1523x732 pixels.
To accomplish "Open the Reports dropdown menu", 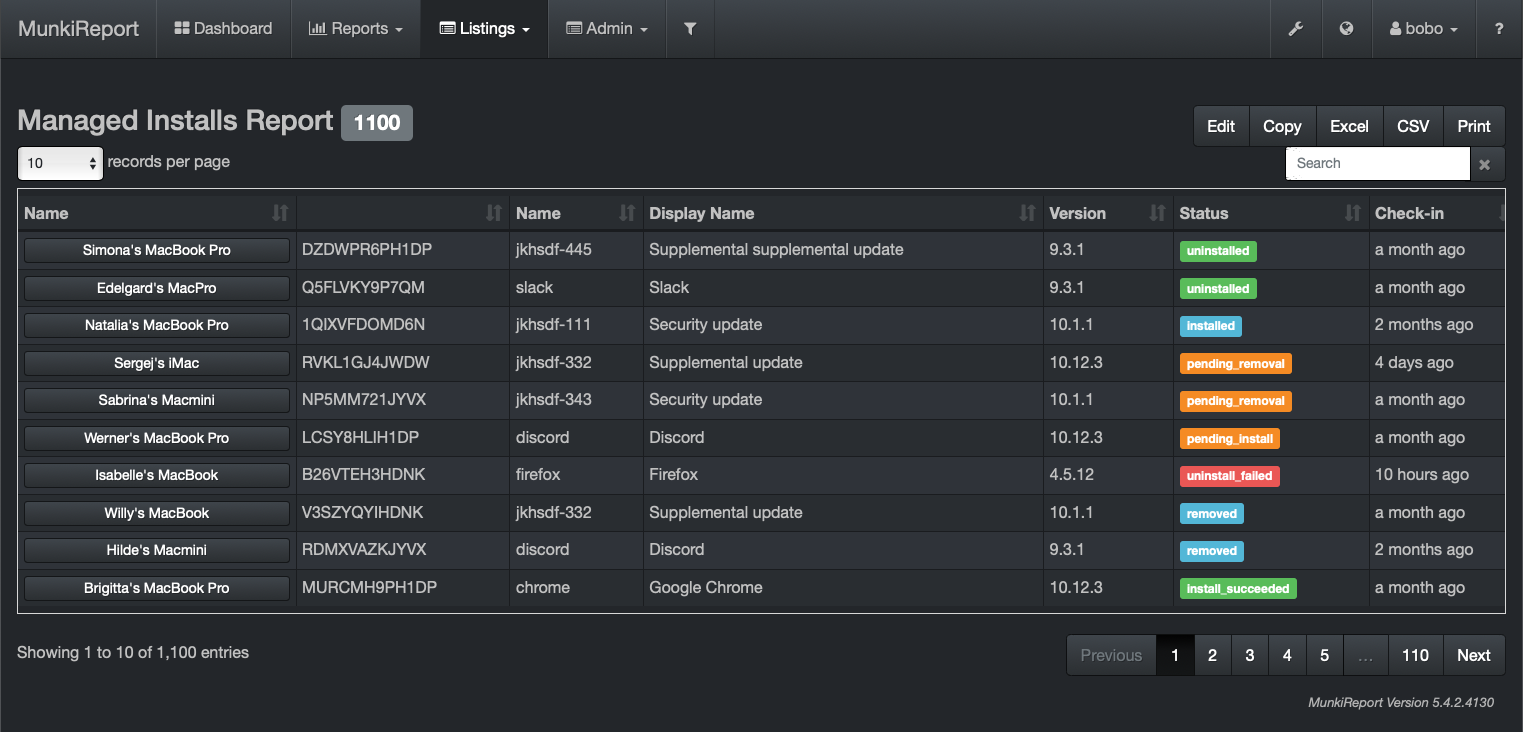I will coord(355,28).
